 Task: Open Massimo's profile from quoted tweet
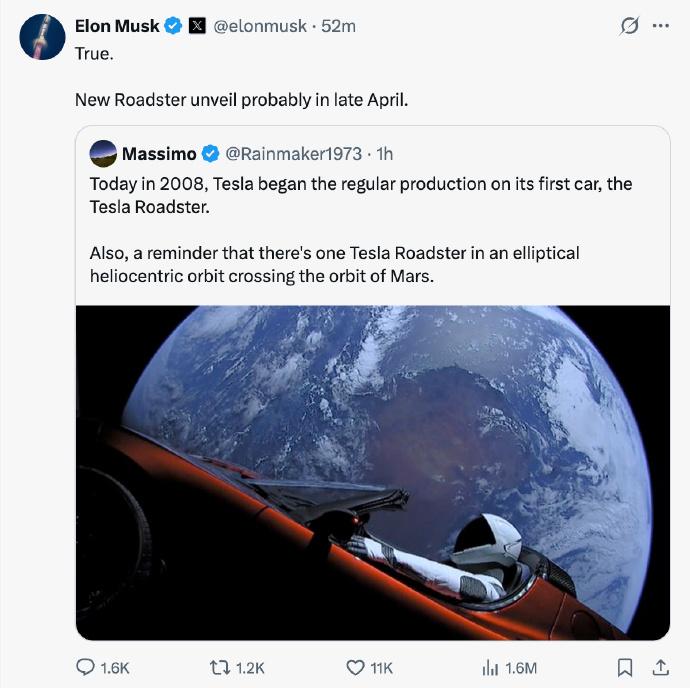(159, 153)
